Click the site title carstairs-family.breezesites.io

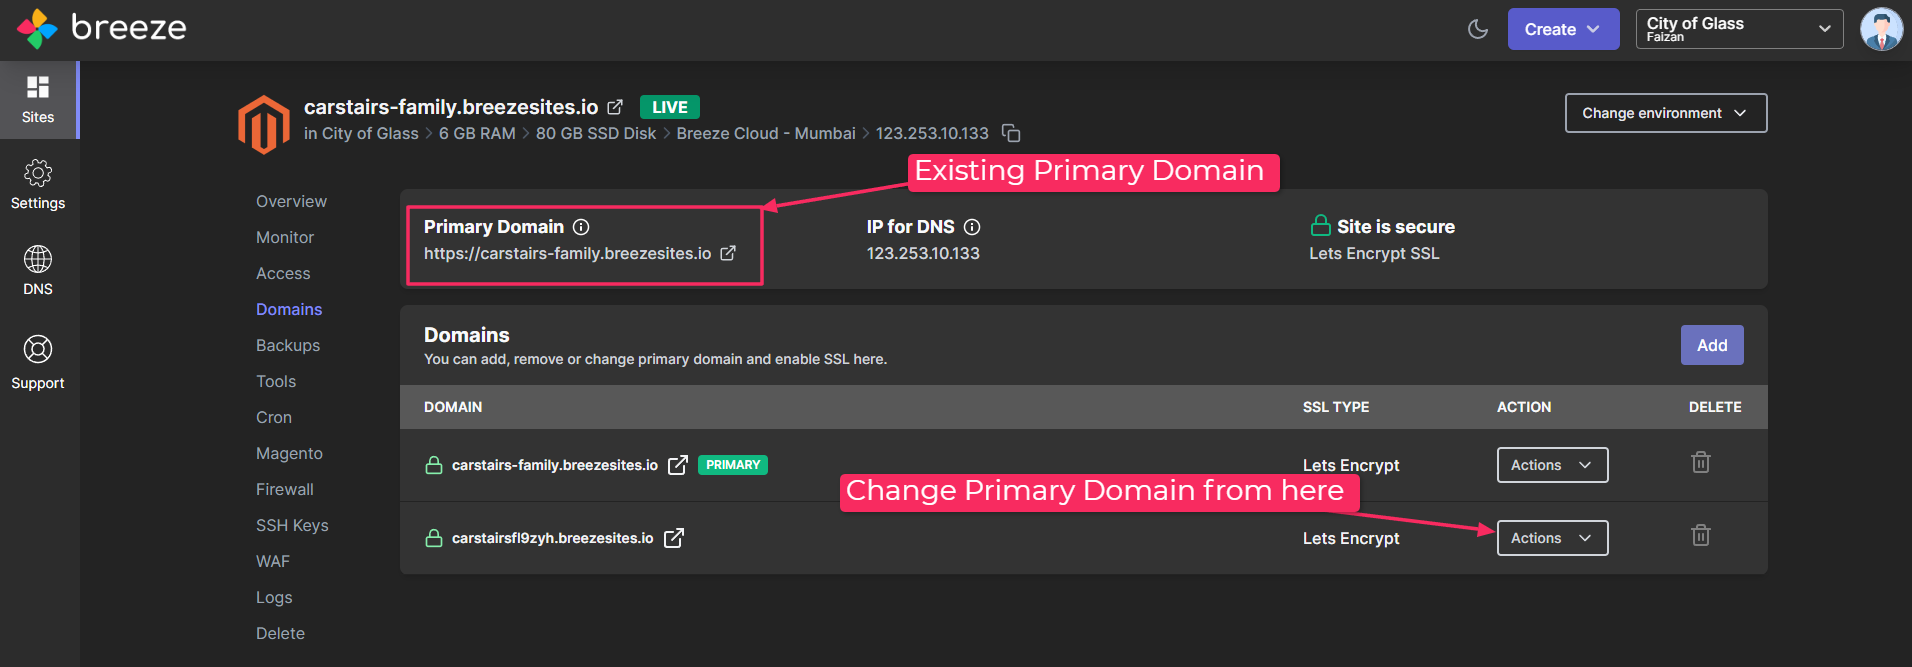click(x=451, y=107)
